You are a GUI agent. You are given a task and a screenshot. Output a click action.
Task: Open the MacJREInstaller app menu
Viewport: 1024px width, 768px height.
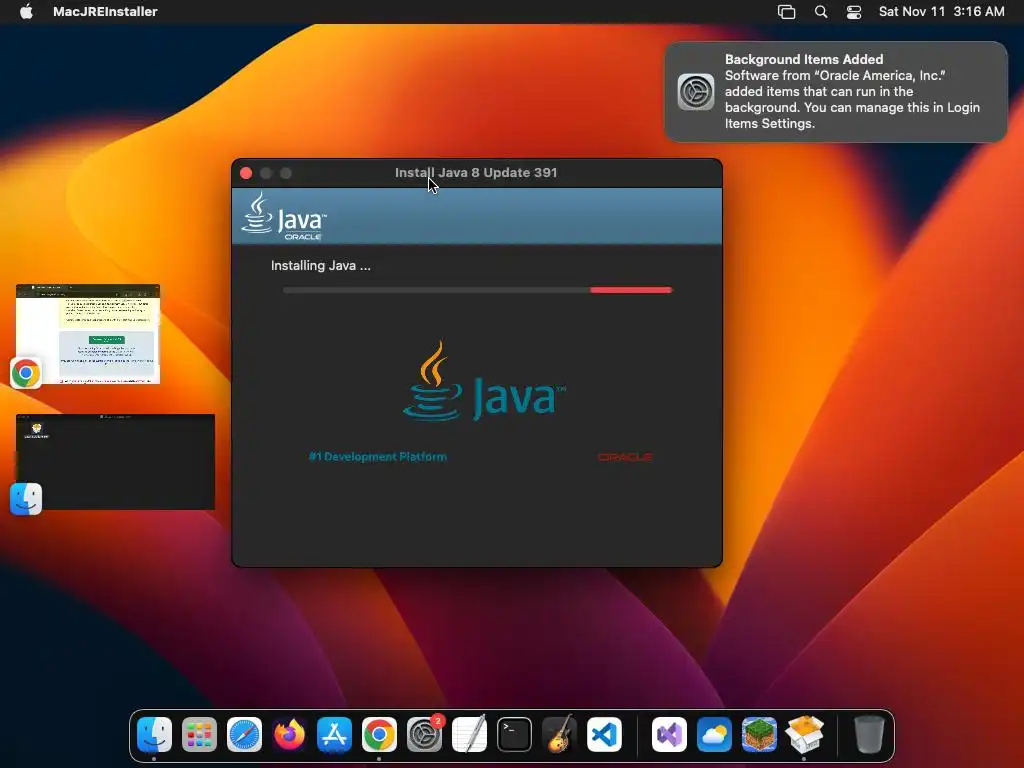[105, 11]
